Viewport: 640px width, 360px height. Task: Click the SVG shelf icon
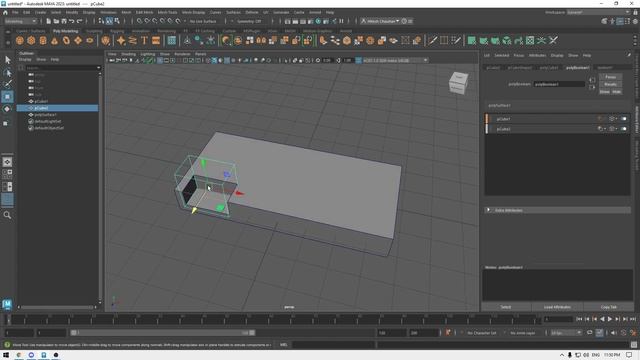(x=156, y=40)
